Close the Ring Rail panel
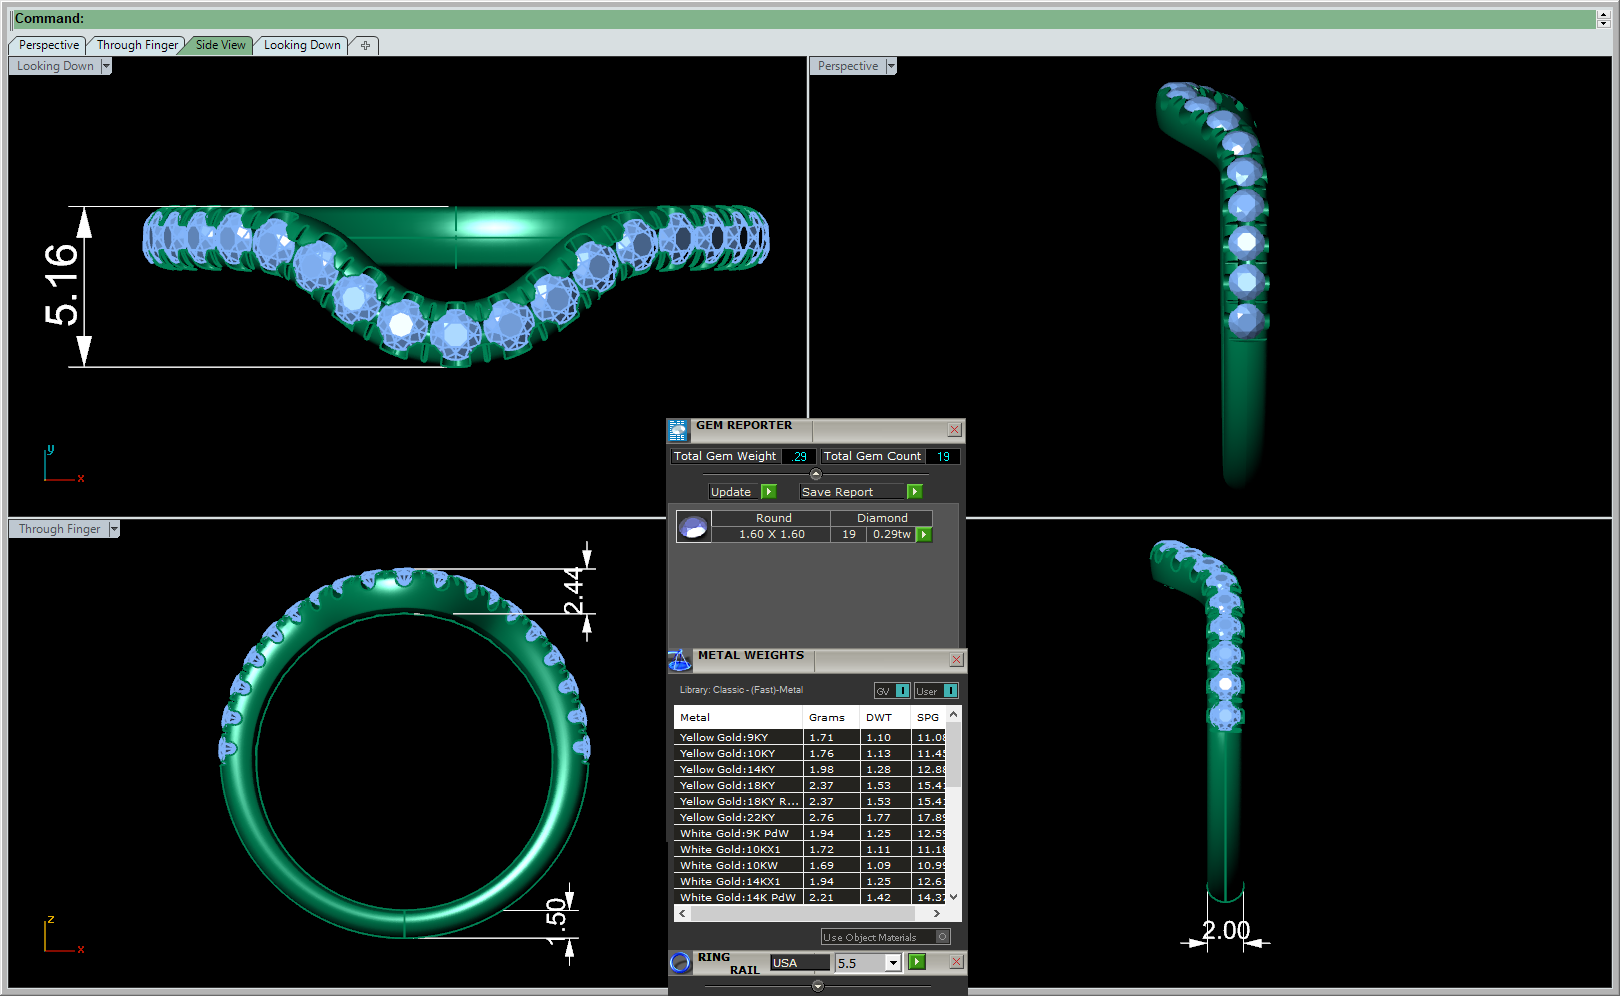The image size is (1620, 996). pyautogui.click(x=957, y=962)
